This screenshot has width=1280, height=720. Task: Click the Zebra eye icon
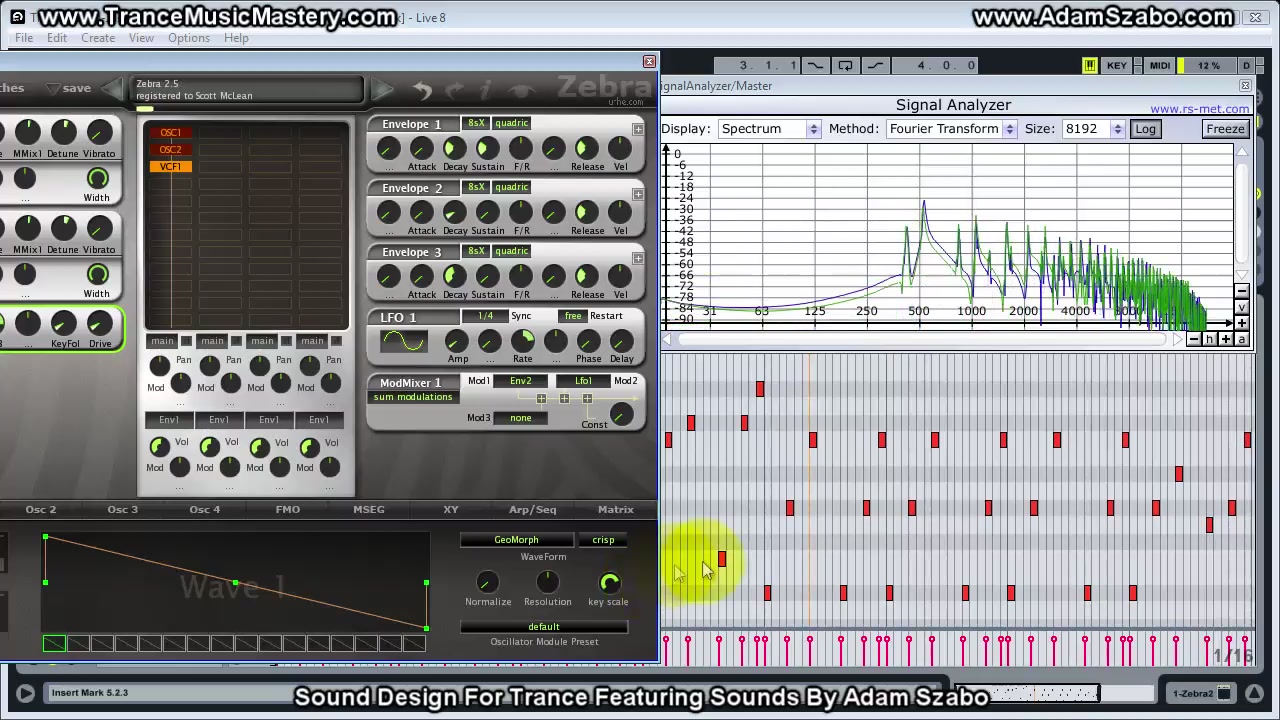(x=522, y=91)
